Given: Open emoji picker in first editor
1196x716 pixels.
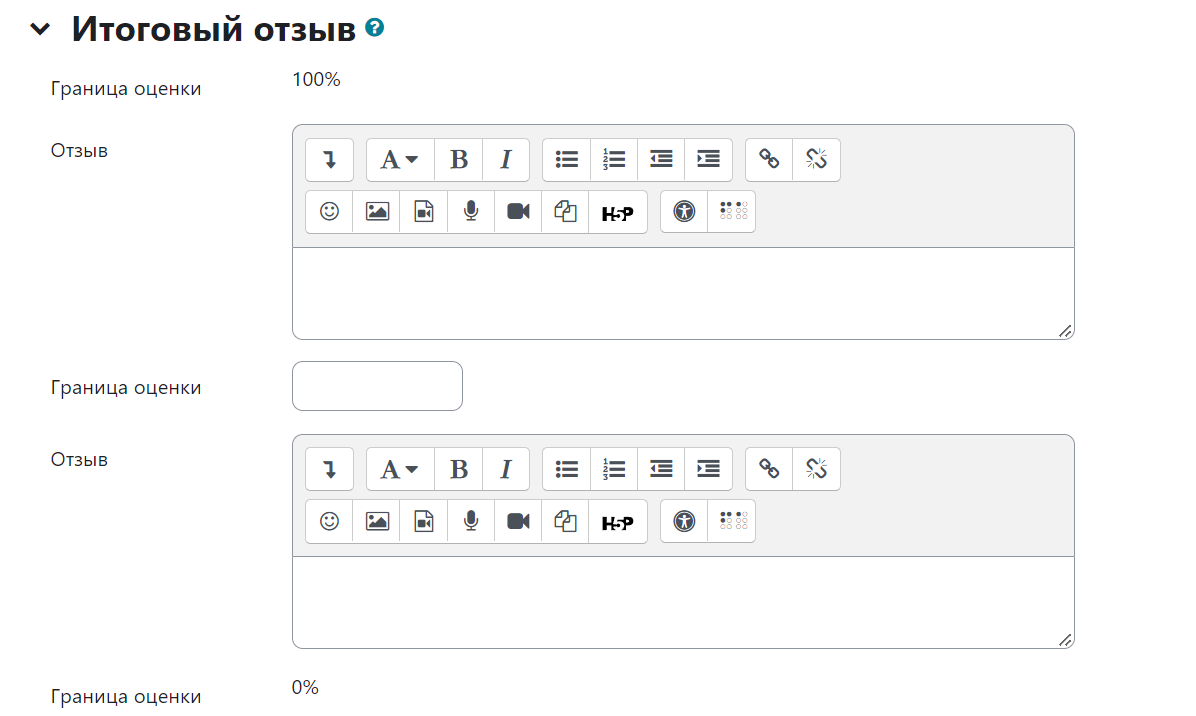Looking at the screenshot, I should point(329,212).
